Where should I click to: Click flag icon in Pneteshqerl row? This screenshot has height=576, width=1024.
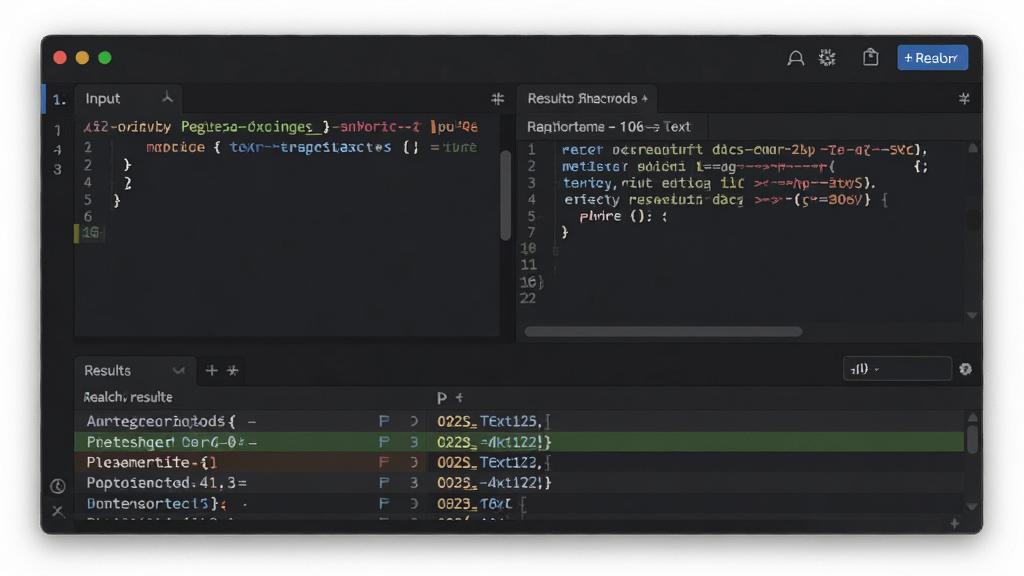(x=384, y=442)
